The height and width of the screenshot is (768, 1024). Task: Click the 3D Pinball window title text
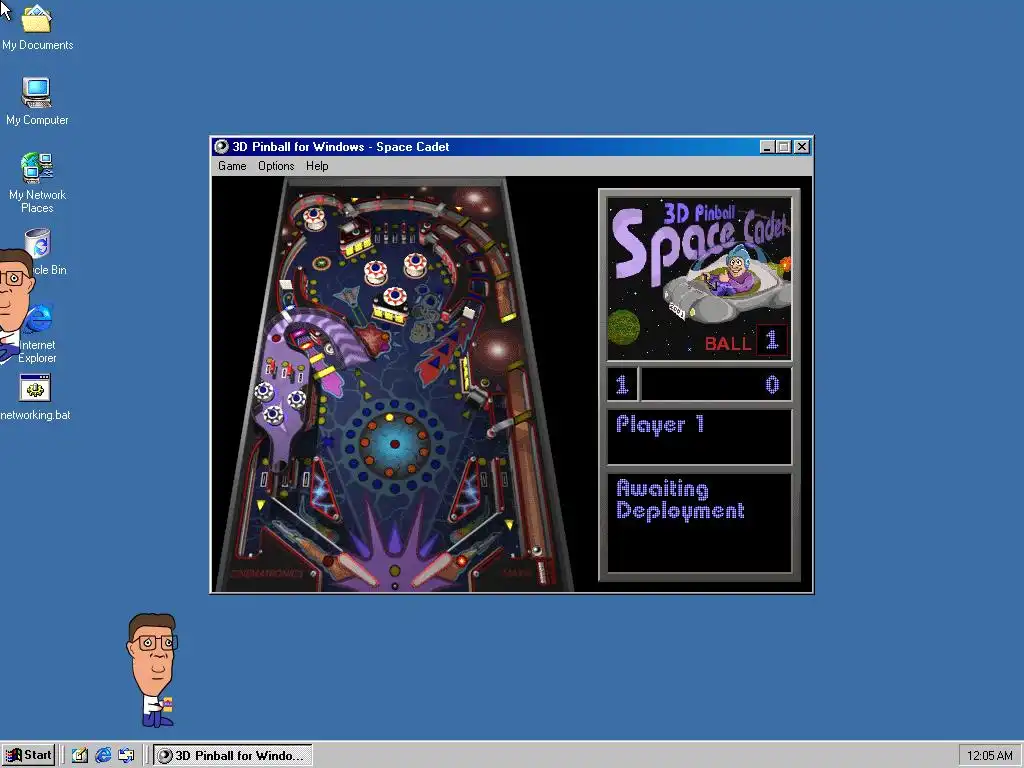340,147
